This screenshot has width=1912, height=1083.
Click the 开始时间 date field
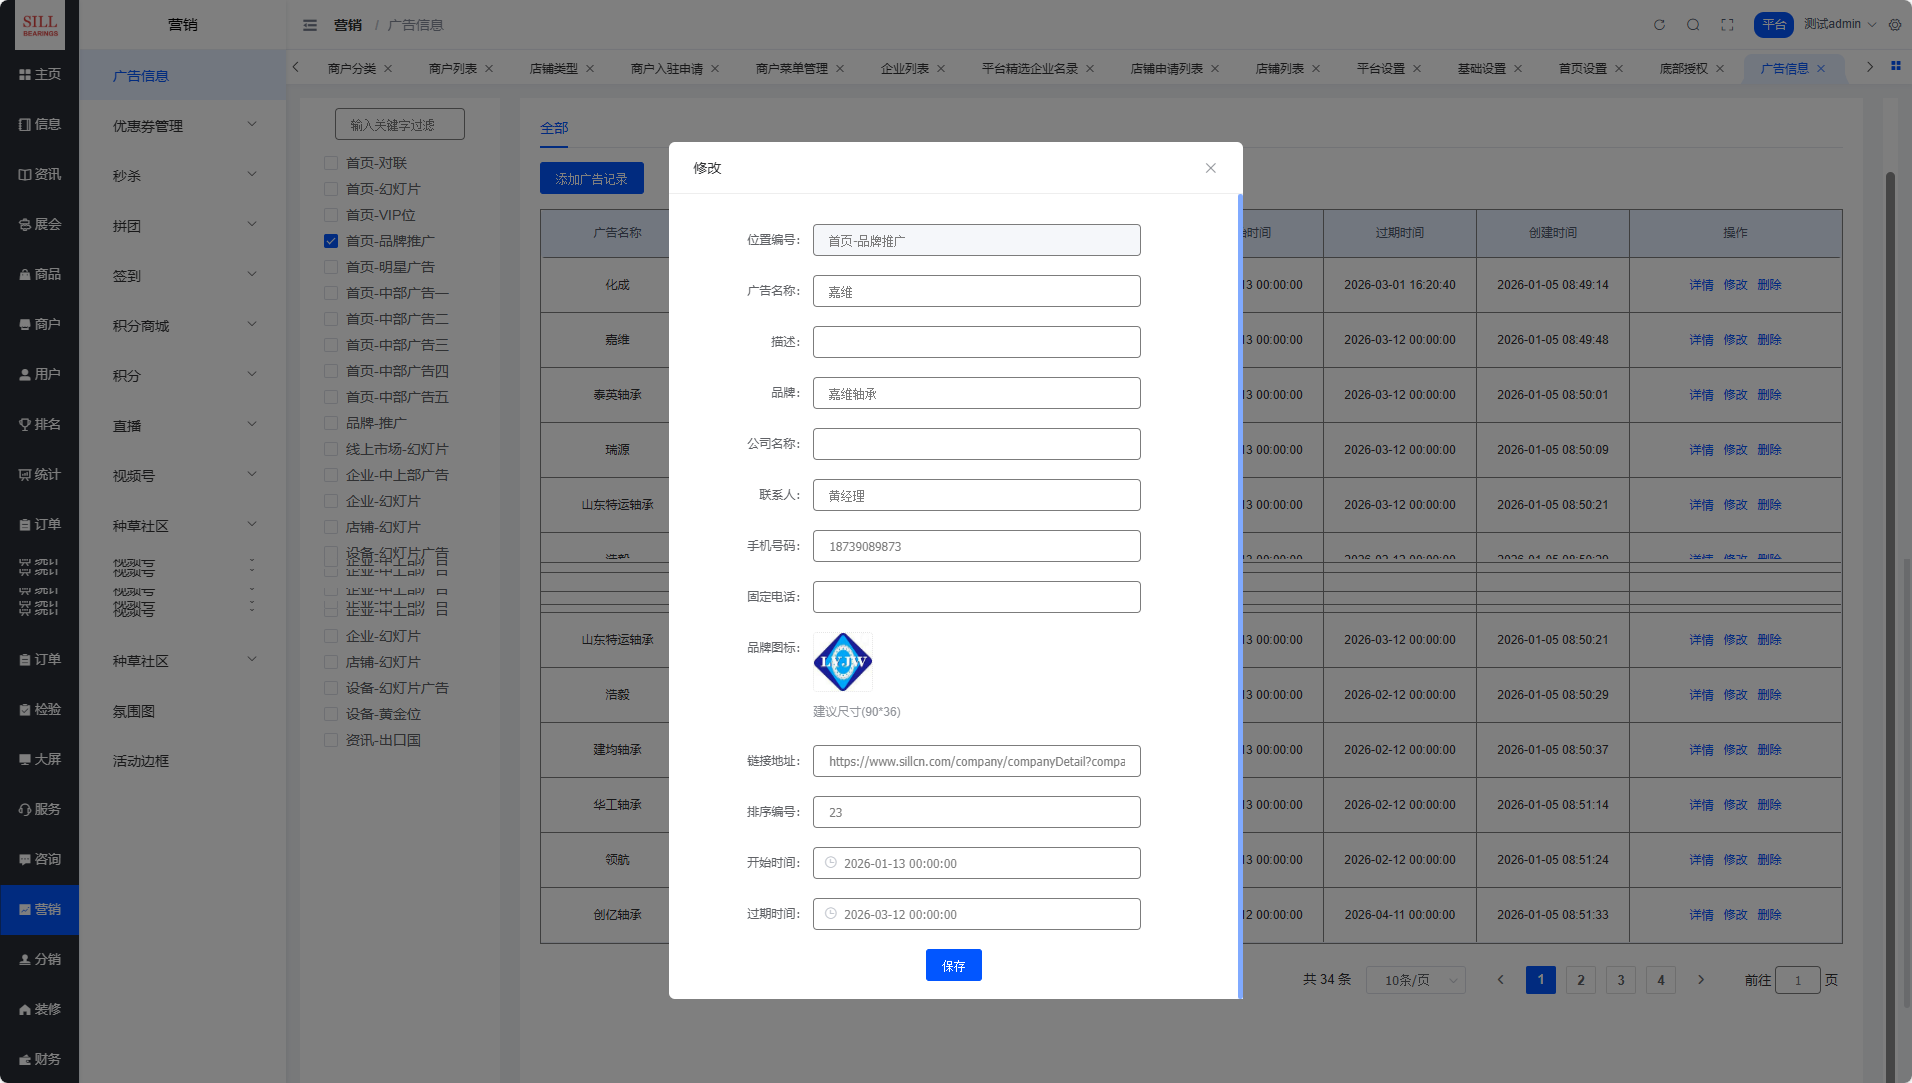[976, 863]
